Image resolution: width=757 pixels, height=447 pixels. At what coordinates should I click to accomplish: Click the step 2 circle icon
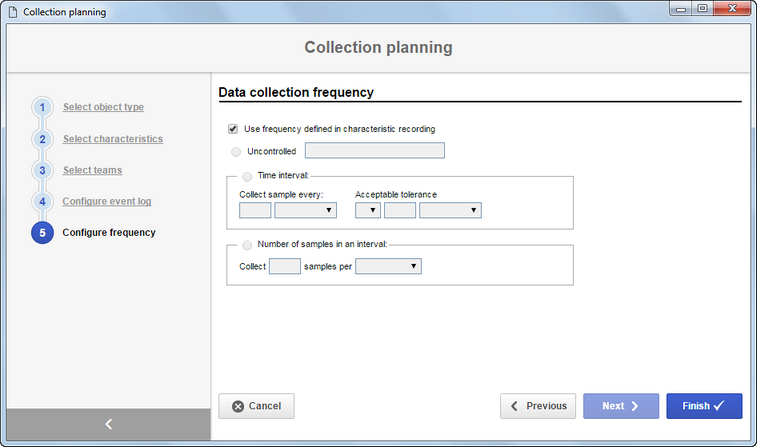(x=42, y=139)
